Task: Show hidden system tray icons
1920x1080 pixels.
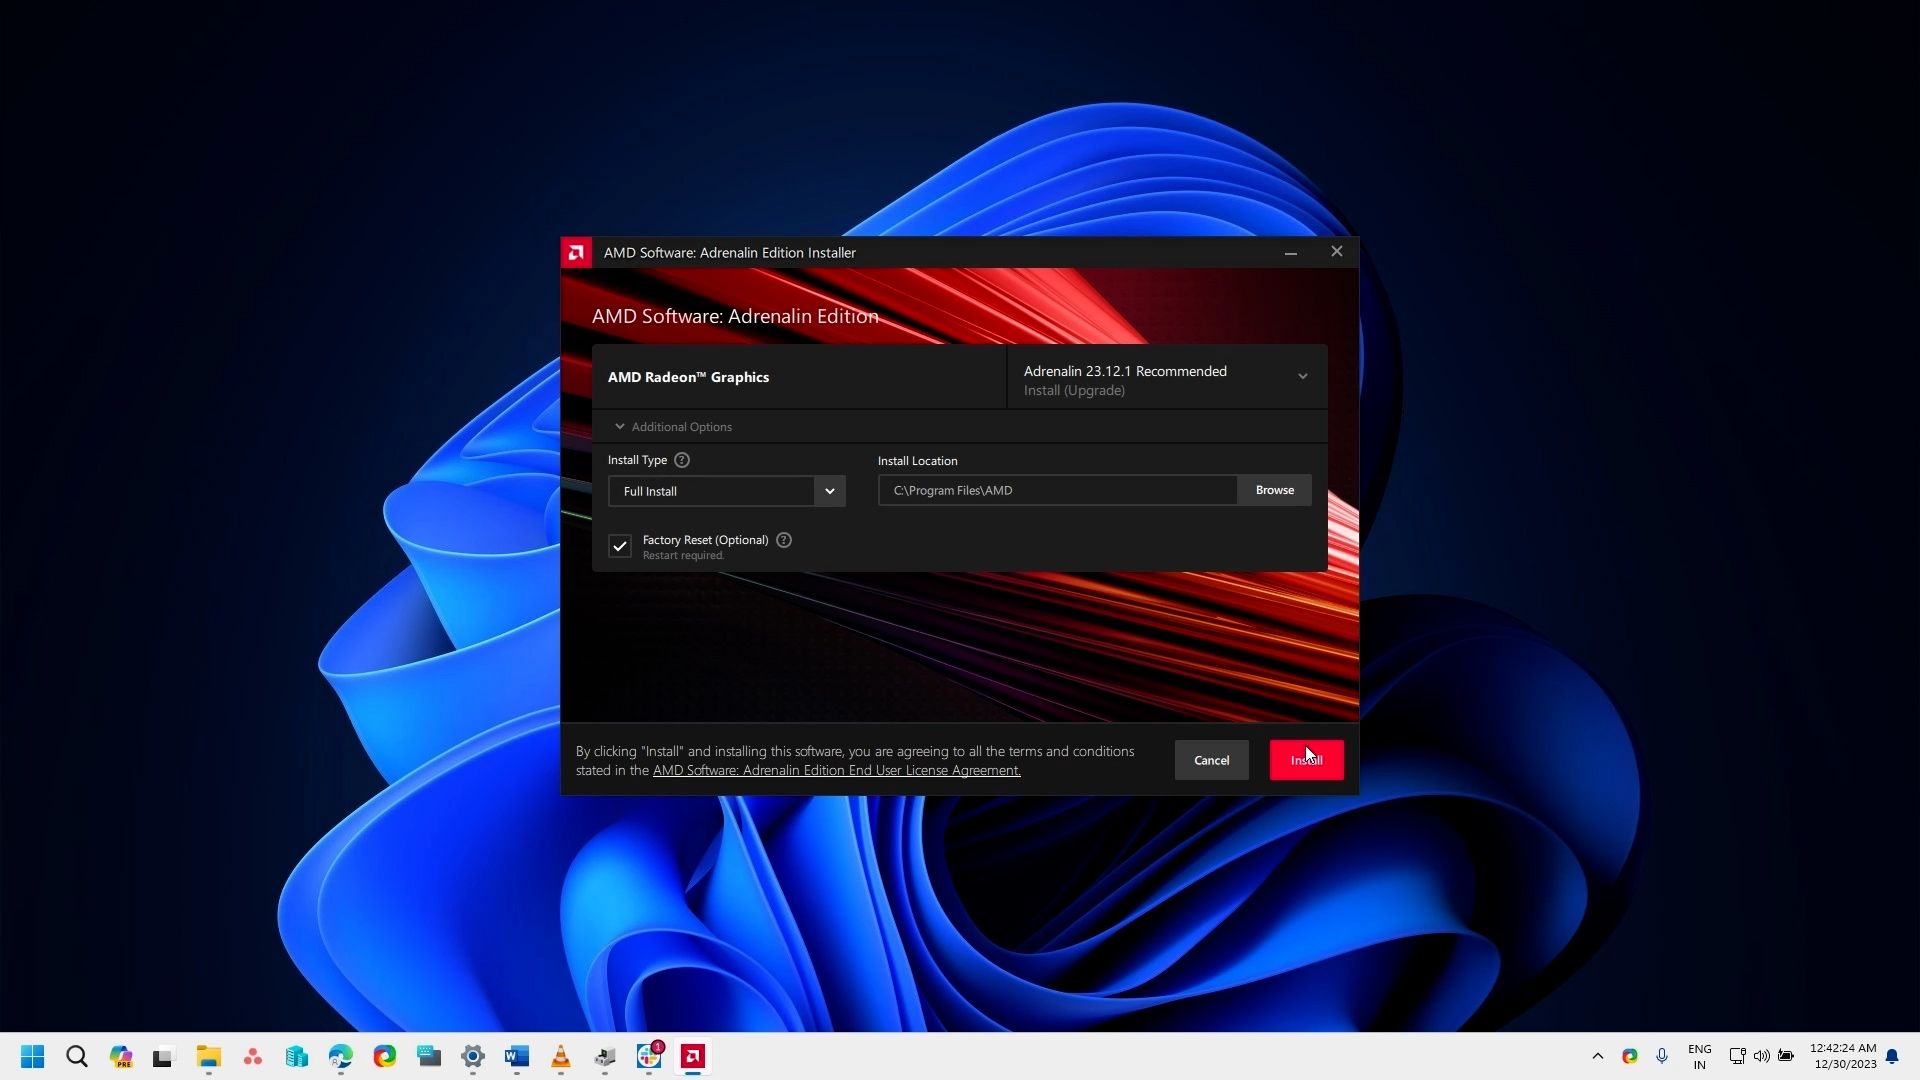Action: pos(1597,1056)
